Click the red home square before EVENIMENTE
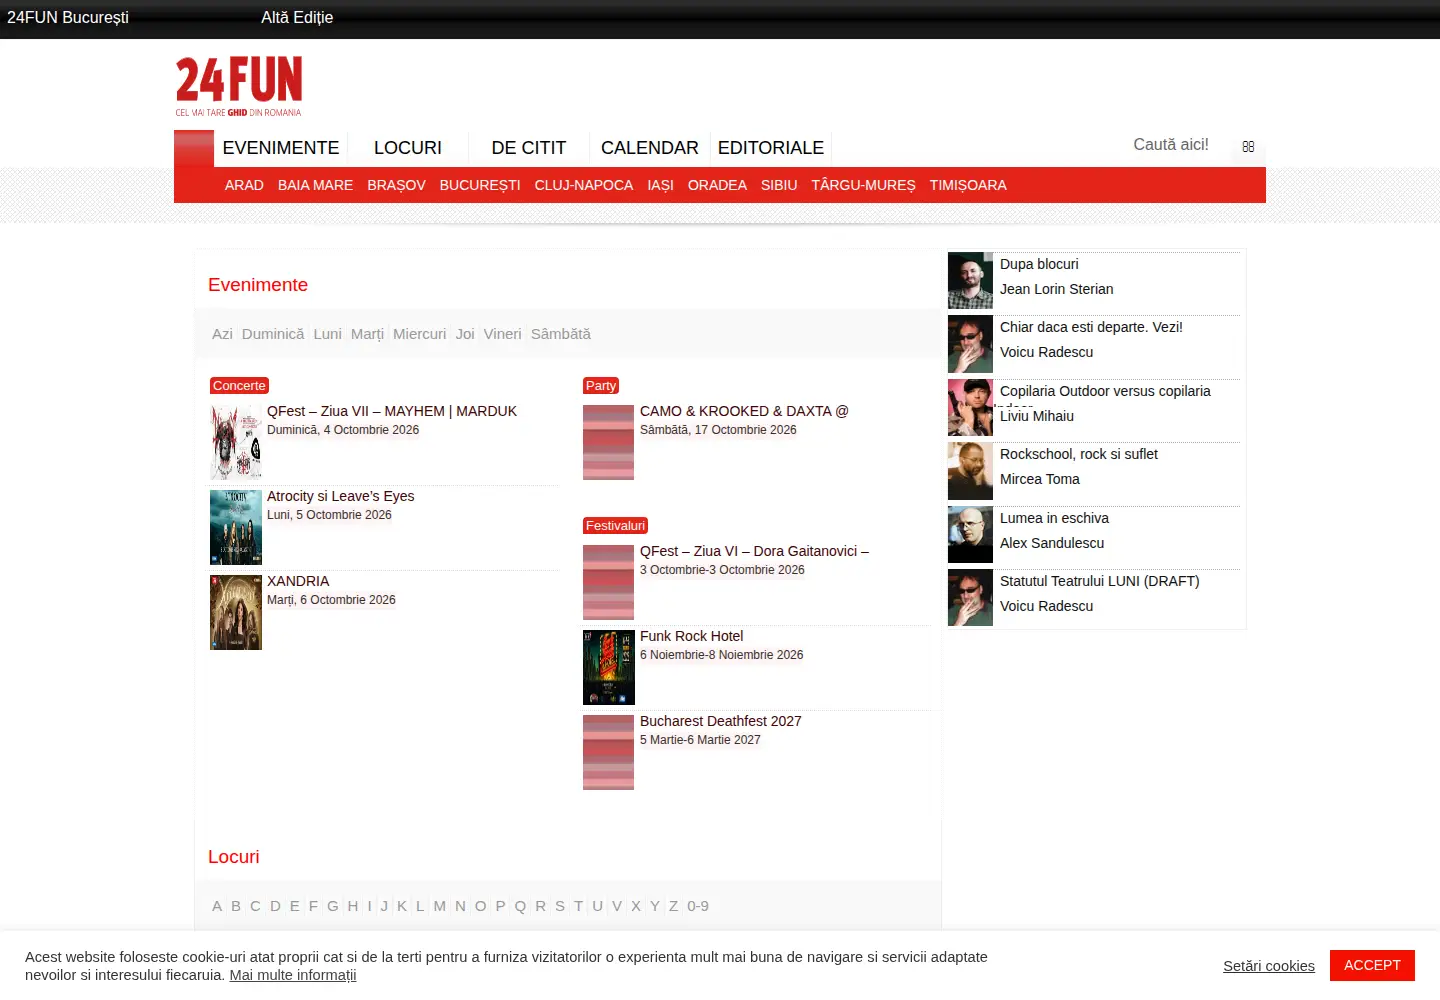1440x1000 pixels. (194, 148)
